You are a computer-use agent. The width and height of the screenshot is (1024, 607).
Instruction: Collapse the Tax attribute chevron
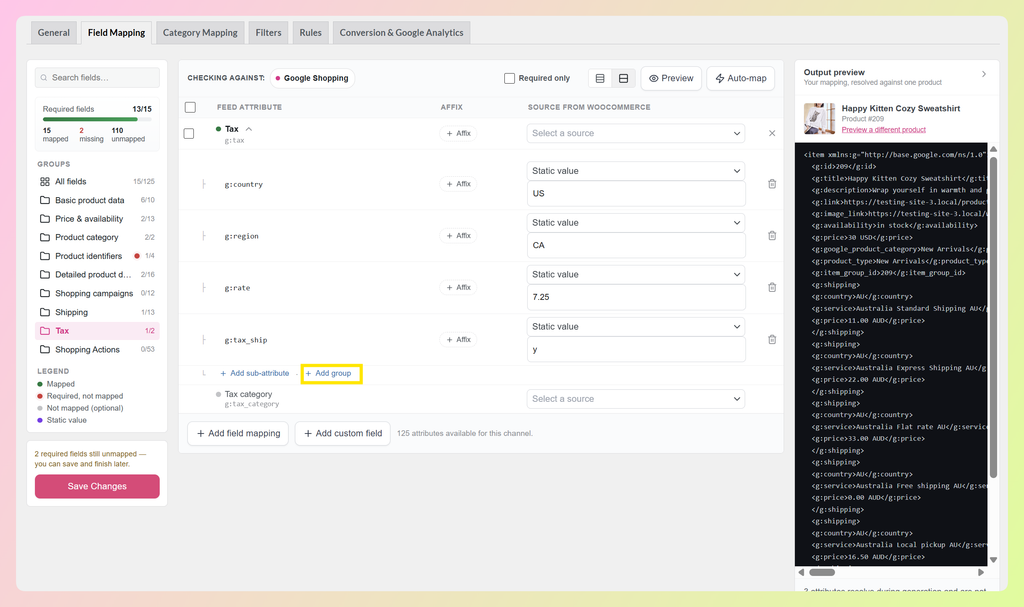pyautogui.click(x=249, y=129)
